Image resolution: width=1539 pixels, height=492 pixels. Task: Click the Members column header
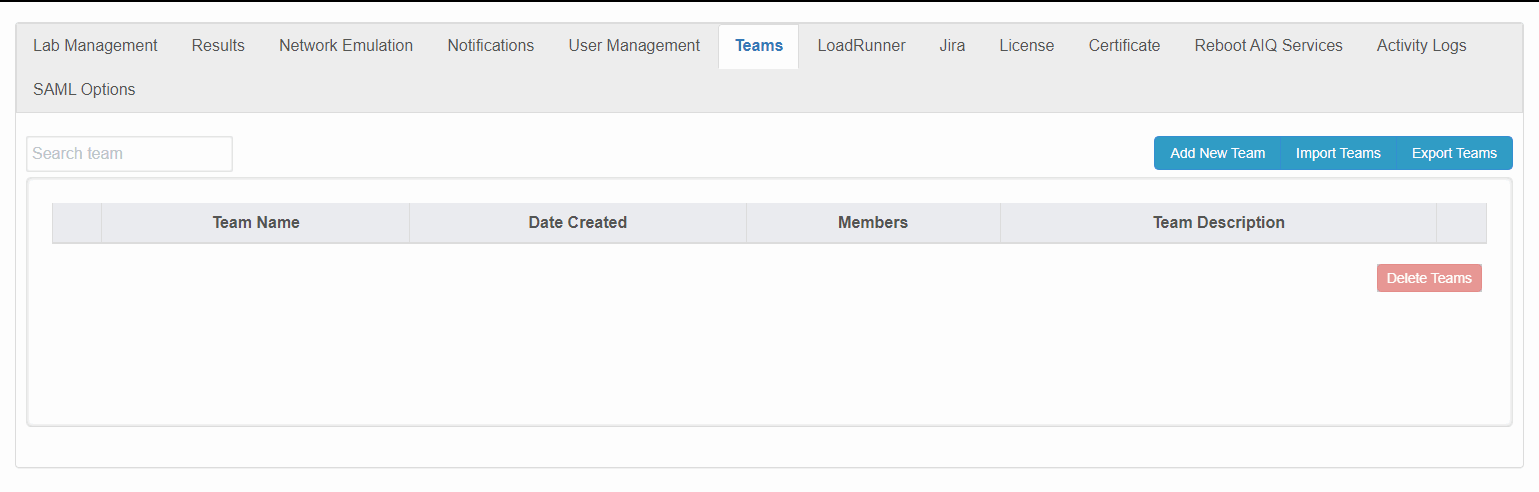point(873,223)
